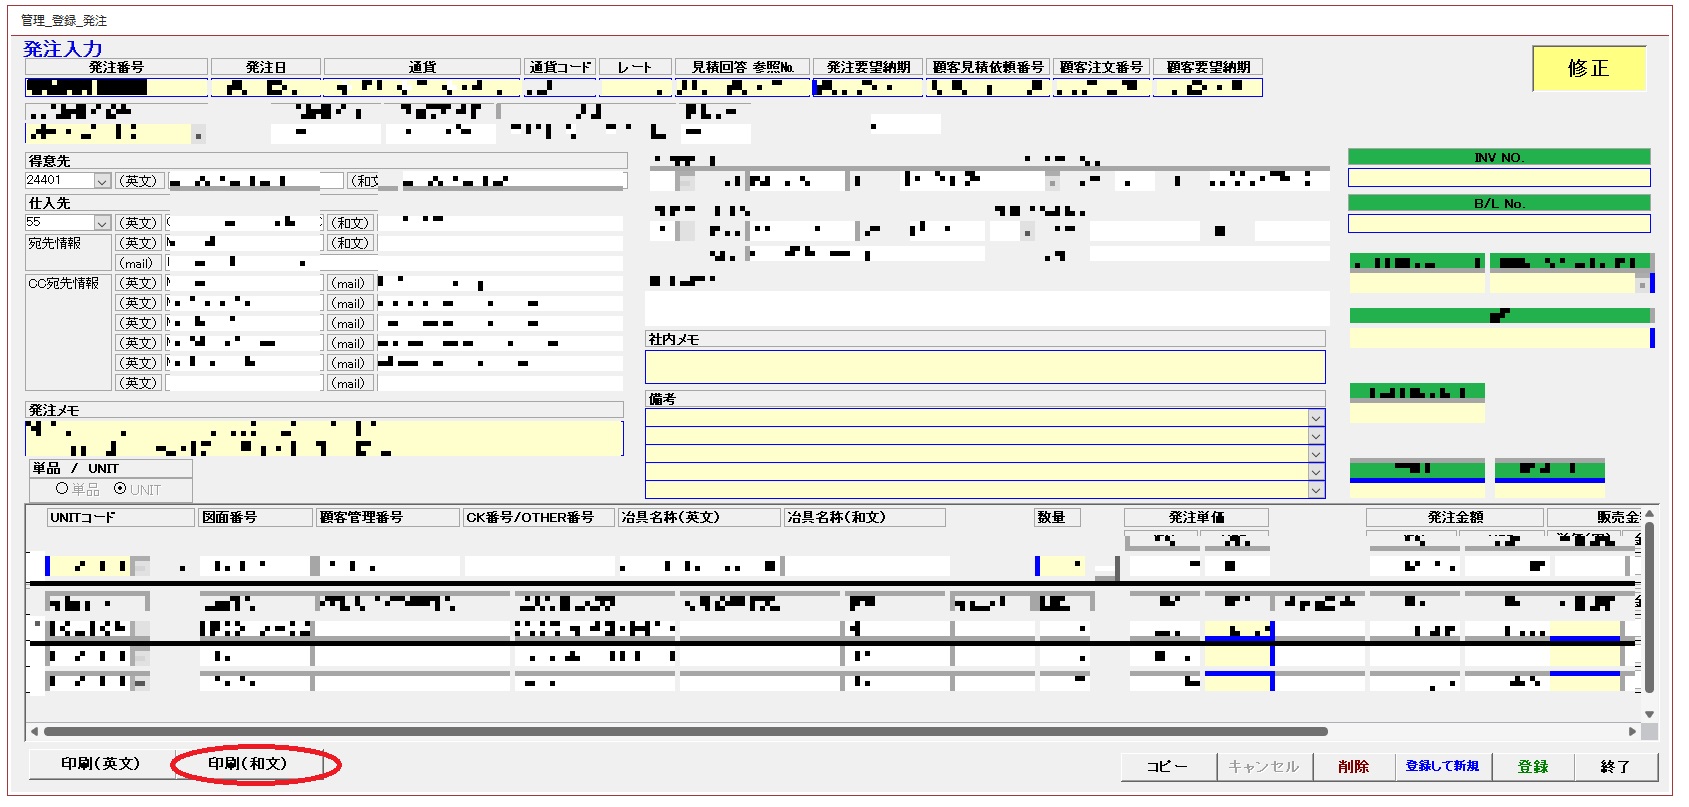The image size is (1689, 807).
Task: Click 登録して新規 button
Action: click(1441, 766)
